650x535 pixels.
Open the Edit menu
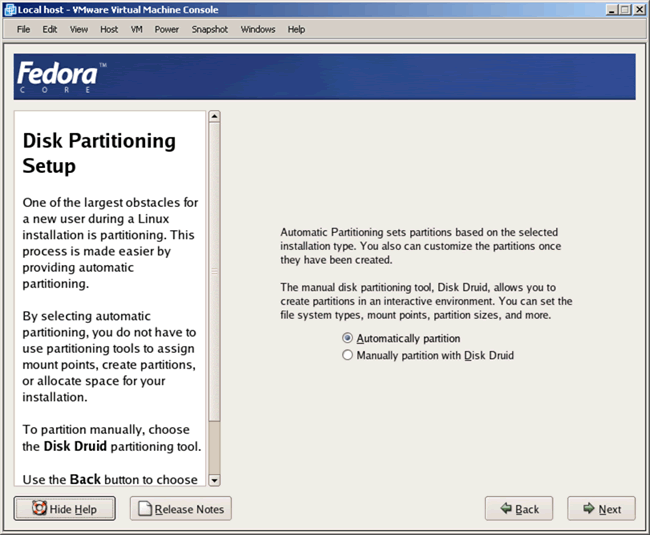tap(50, 29)
